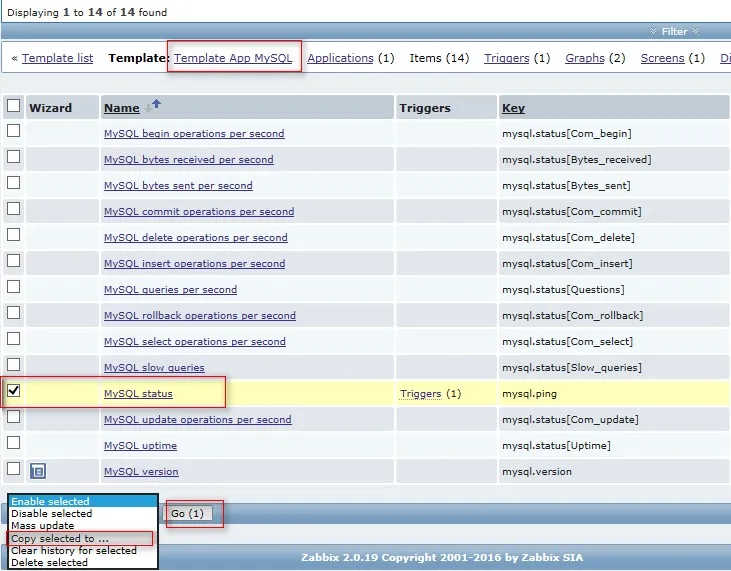Check the MySQL bytes received per second checkbox
Screen dimensions: 731x571
pos(14,157)
